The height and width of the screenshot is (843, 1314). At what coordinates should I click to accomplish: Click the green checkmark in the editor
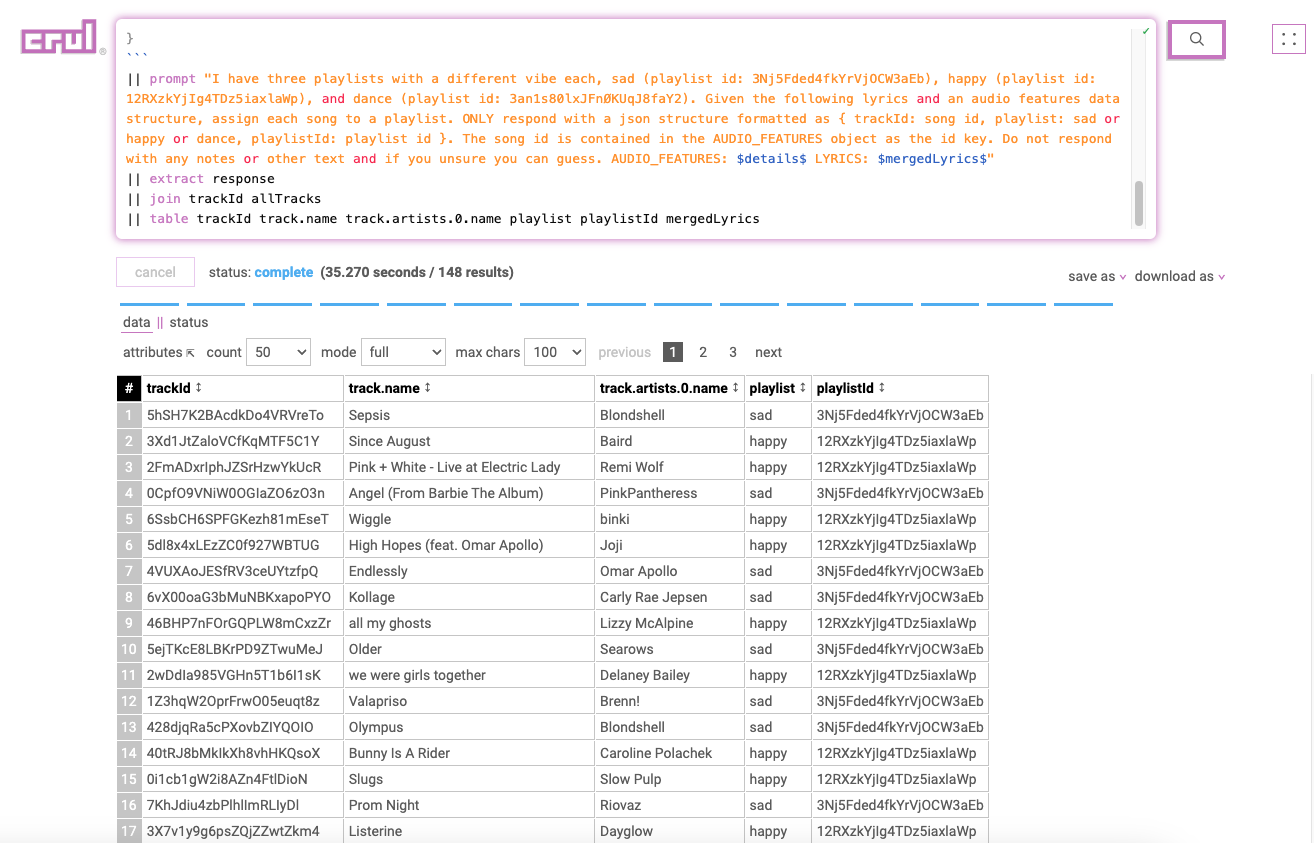pos(1146,31)
